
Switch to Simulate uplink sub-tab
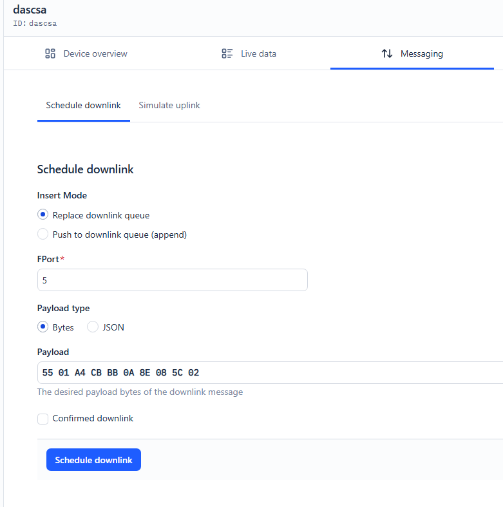click(x=169, y=105)
